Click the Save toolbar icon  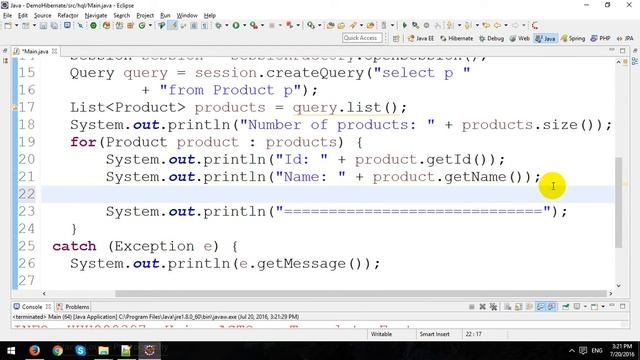pyautogui.click(x=43, y=25)
